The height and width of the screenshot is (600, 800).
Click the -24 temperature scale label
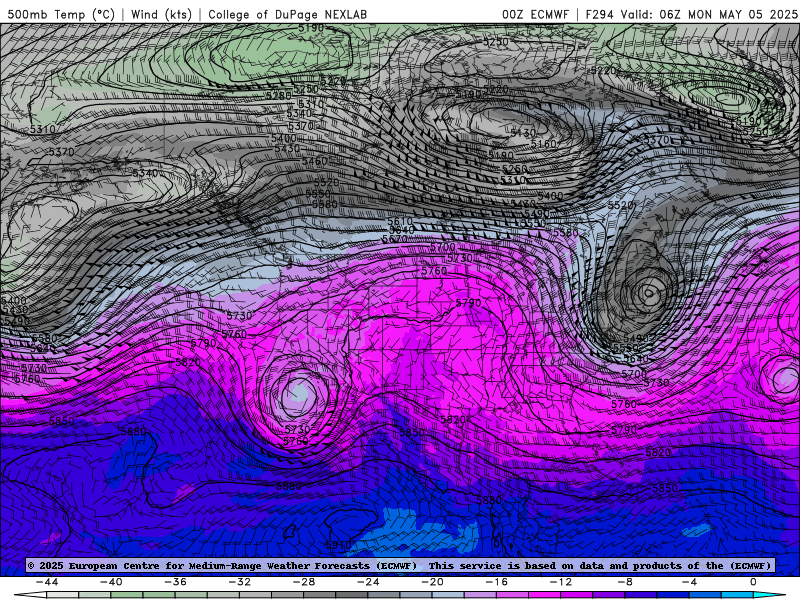(368, 582)
